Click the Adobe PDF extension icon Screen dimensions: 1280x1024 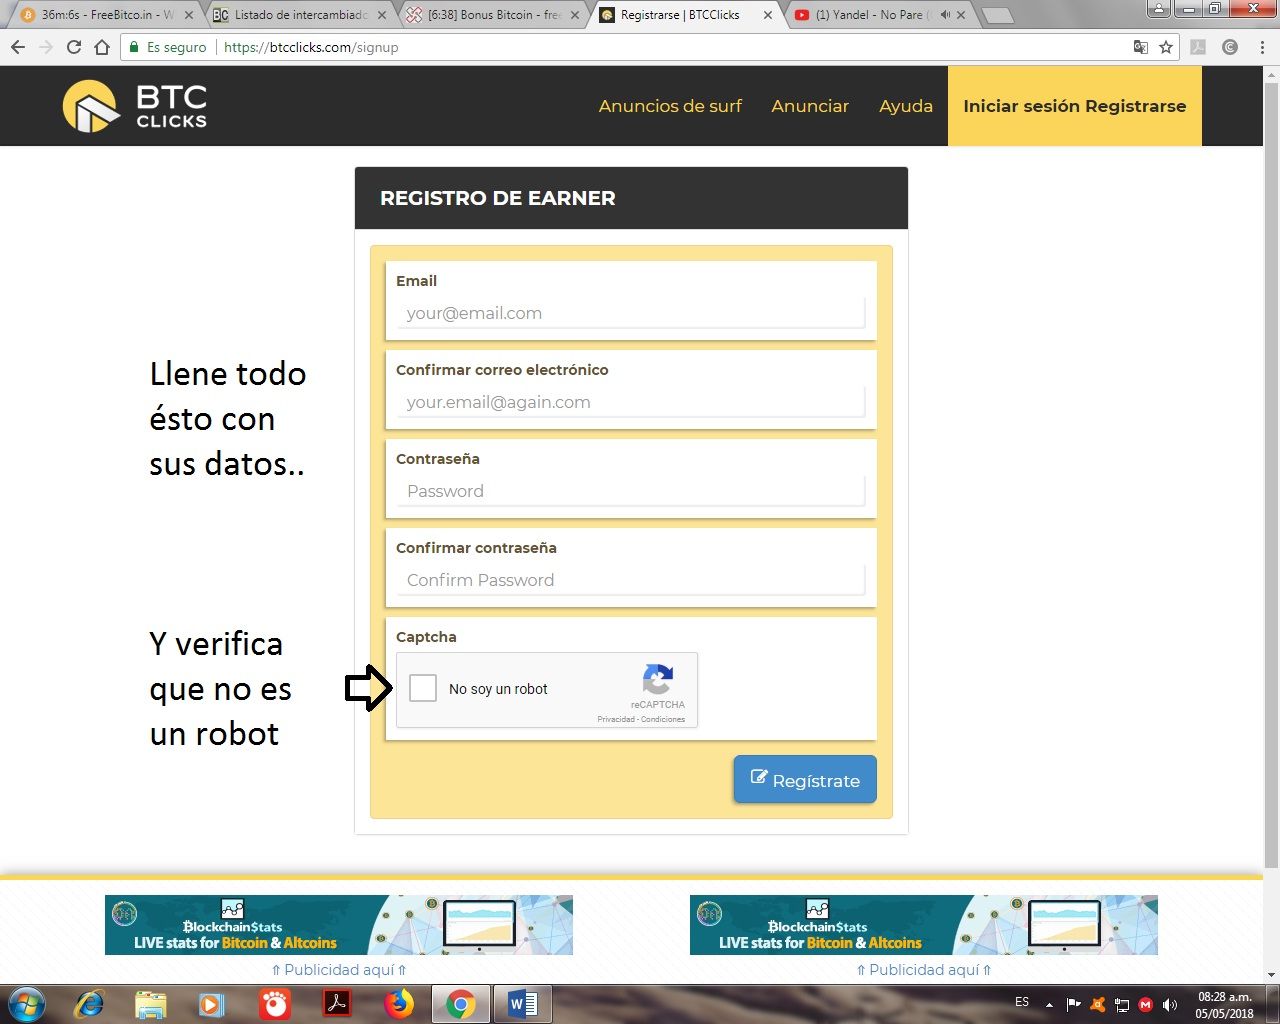point(1198,47)
